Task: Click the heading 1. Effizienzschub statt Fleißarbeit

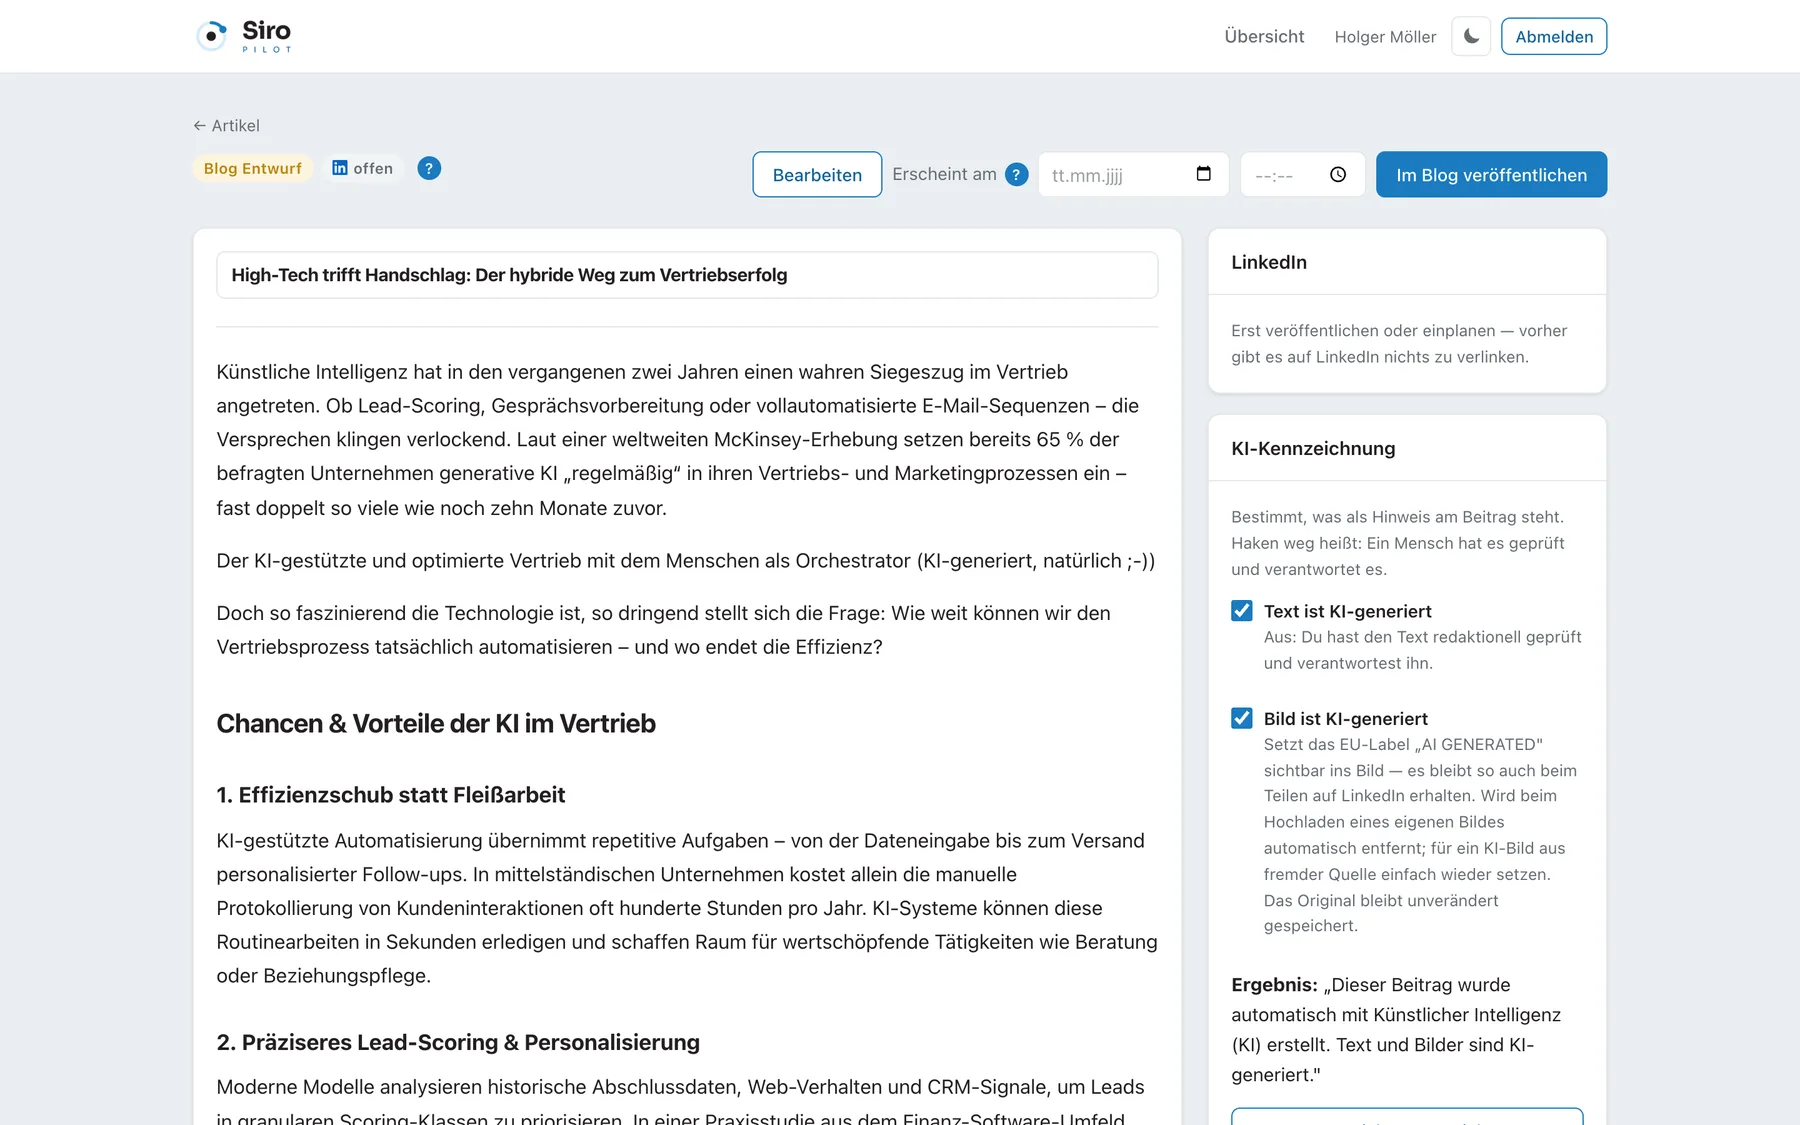Action: point(391,795)
